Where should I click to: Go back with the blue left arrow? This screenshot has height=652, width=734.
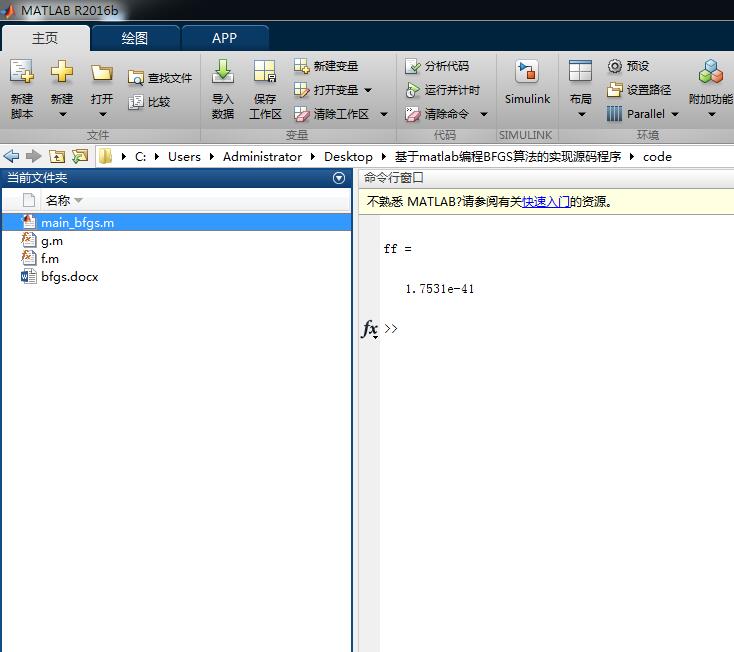(x=12, y=156)
